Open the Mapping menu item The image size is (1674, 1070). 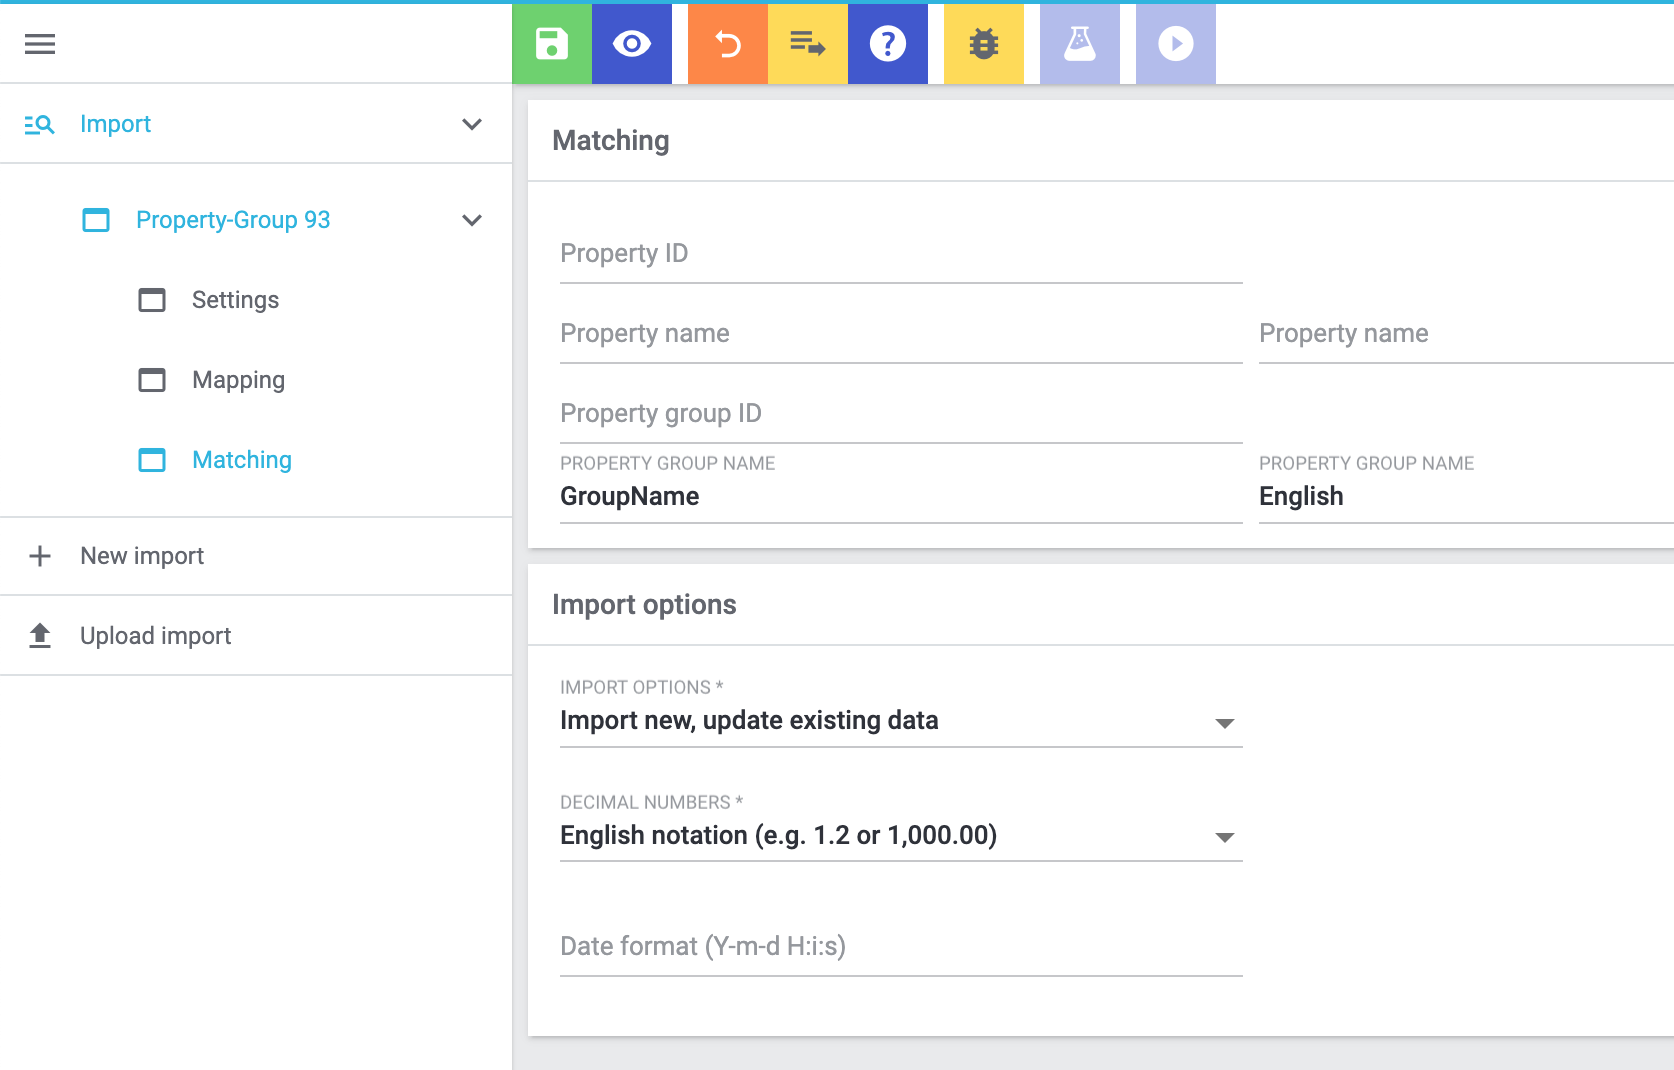pyautogui.click(x=238, y=380)
